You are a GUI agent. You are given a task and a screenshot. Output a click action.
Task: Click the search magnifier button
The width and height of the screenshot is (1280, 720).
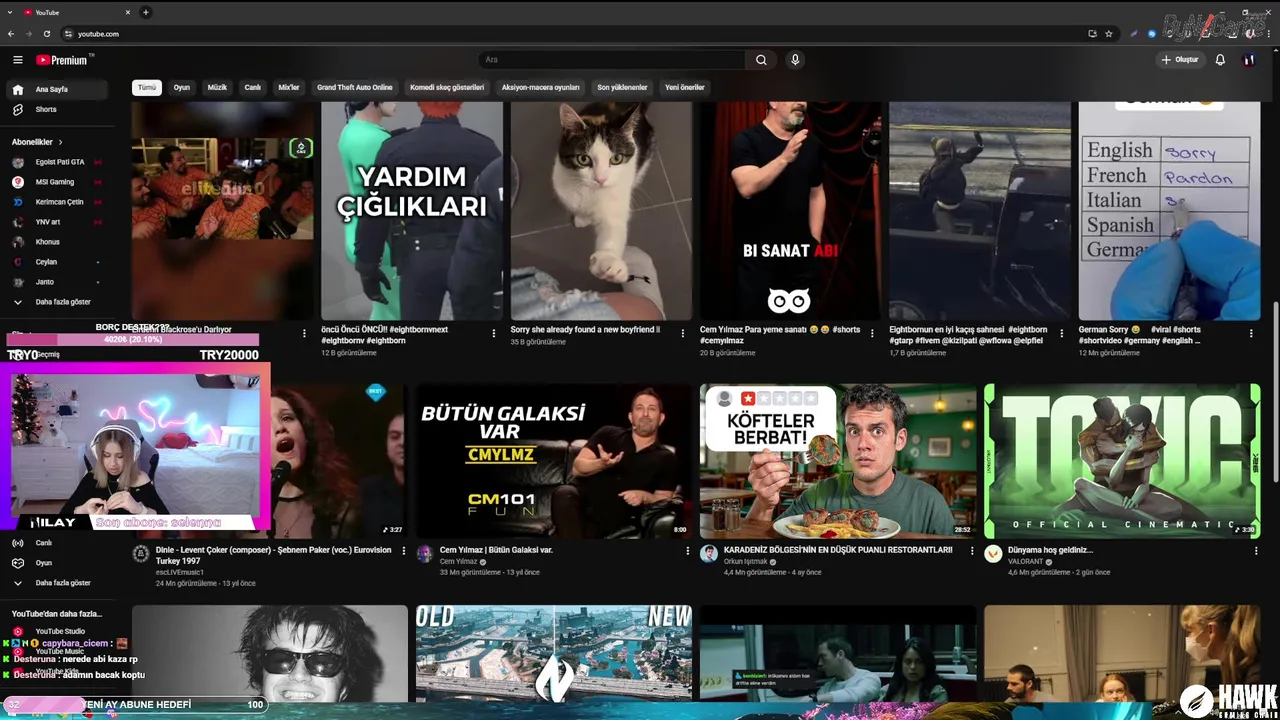click(761, 60)
